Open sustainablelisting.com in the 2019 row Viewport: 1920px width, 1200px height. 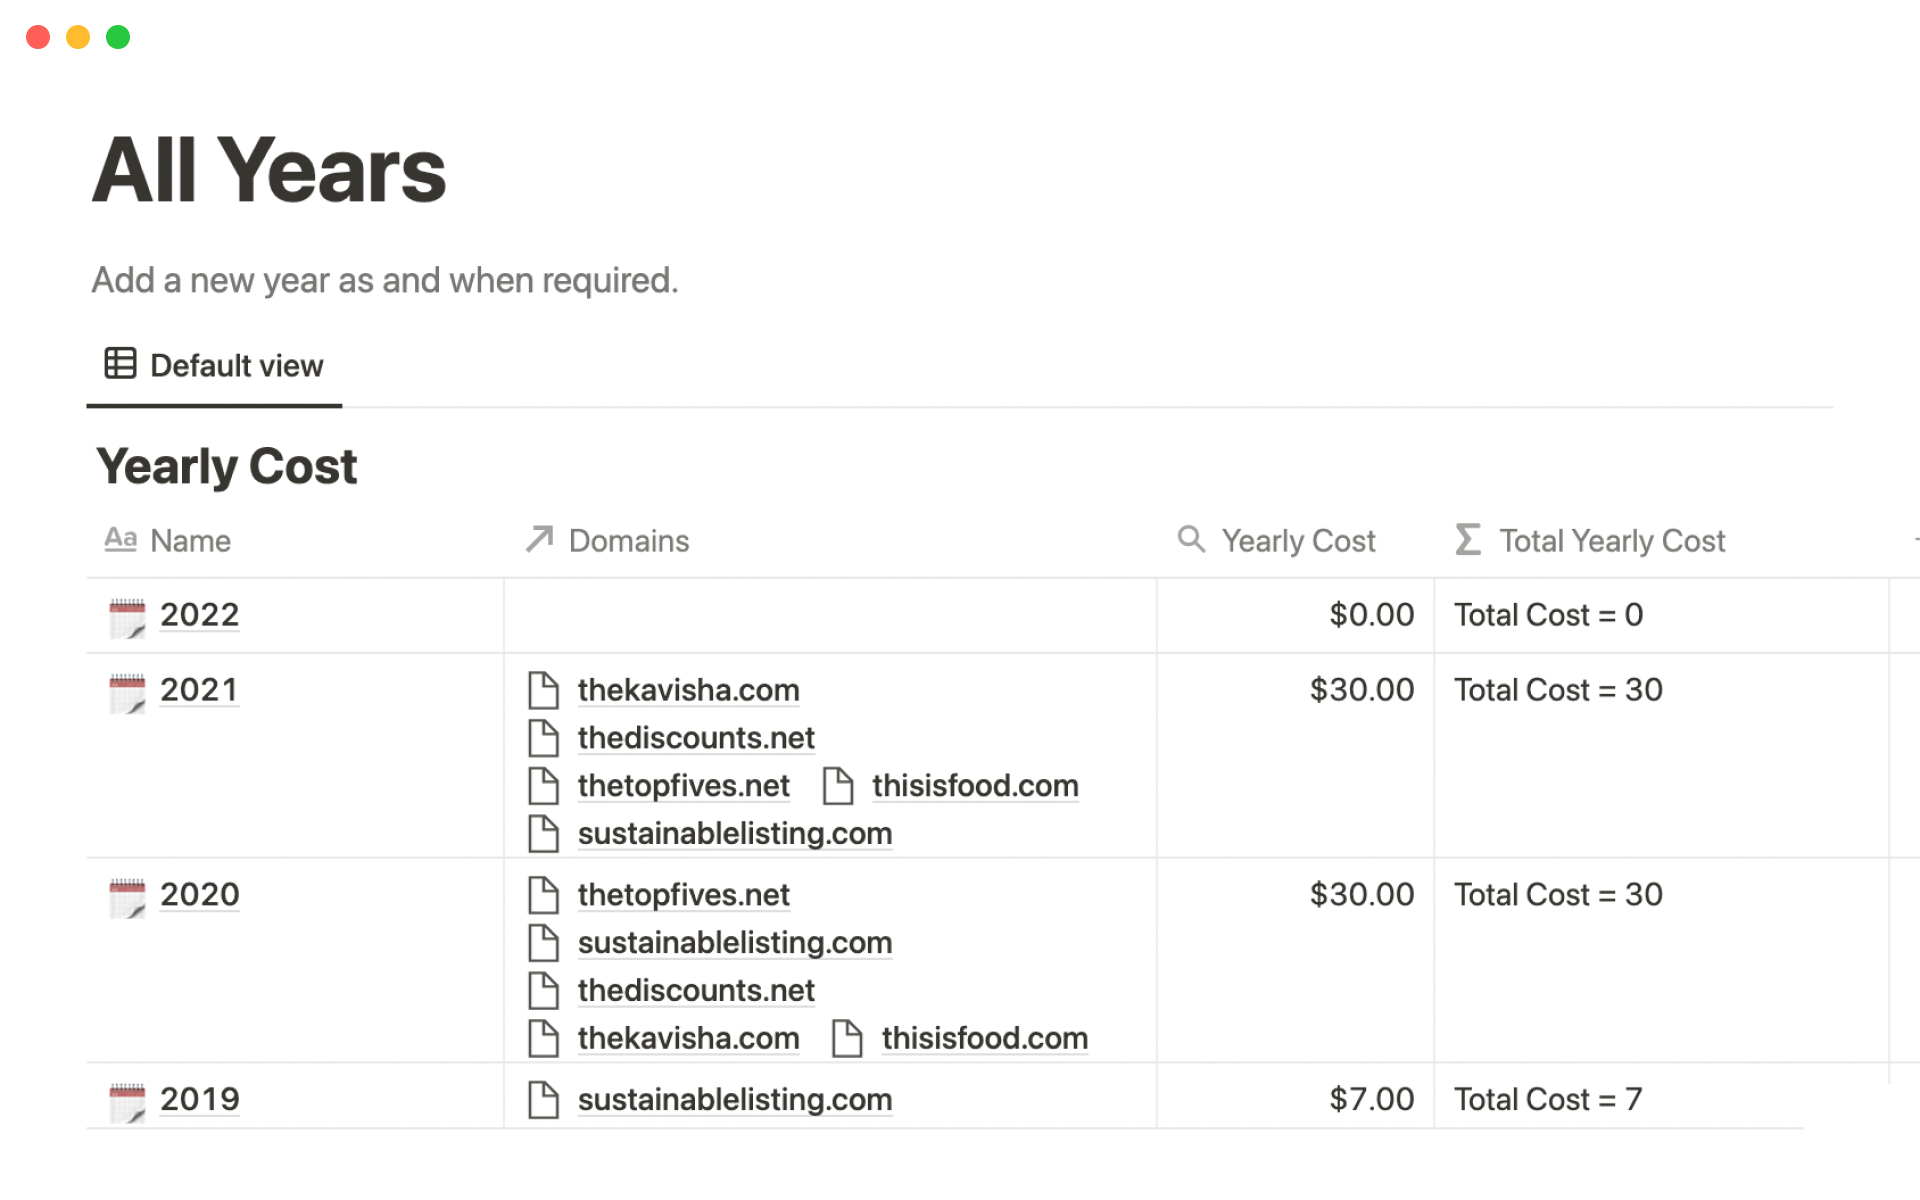pos(734,1100)
